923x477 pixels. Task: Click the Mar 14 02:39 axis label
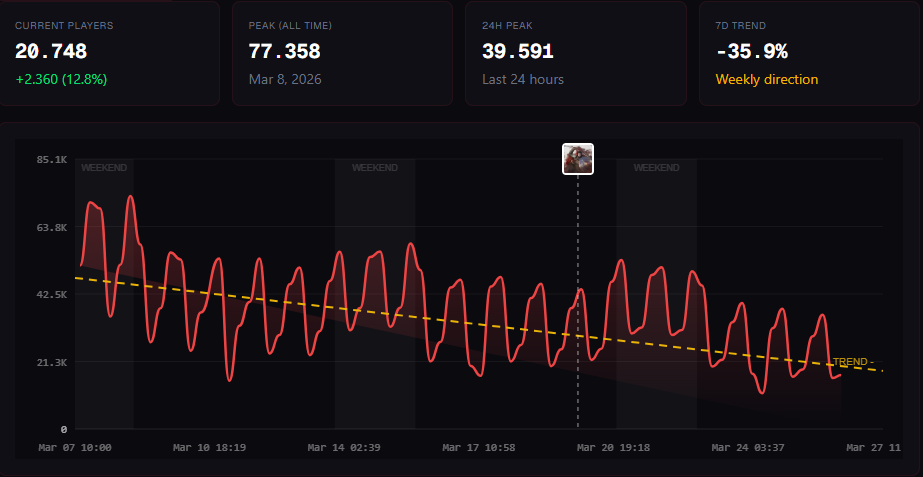pos(344,448)
